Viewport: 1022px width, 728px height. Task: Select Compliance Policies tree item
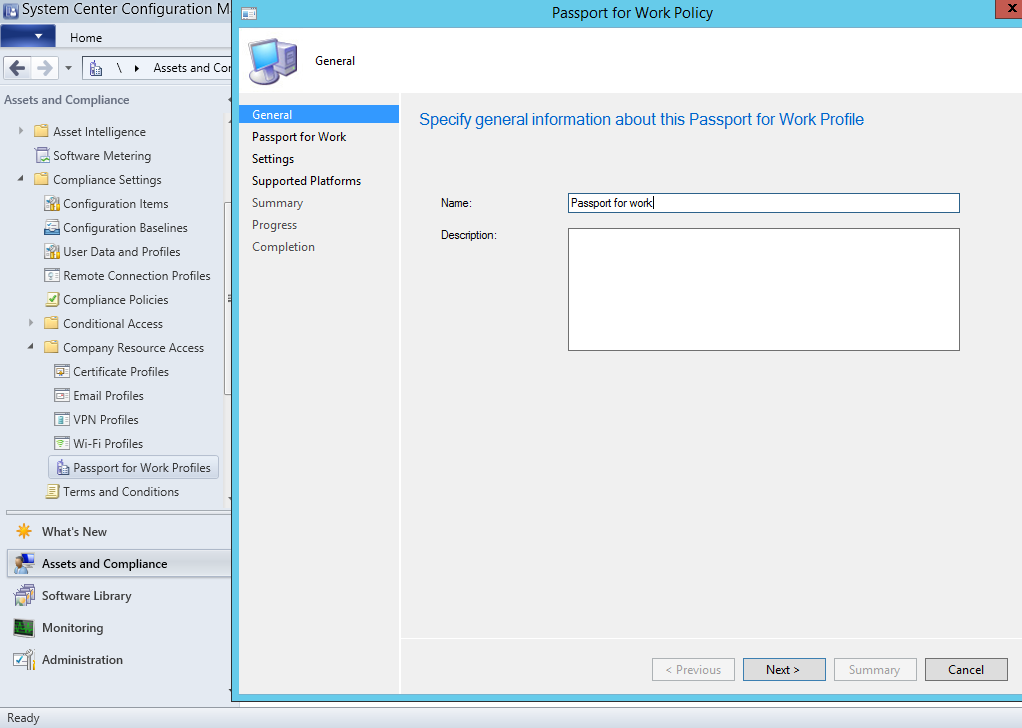115,299
